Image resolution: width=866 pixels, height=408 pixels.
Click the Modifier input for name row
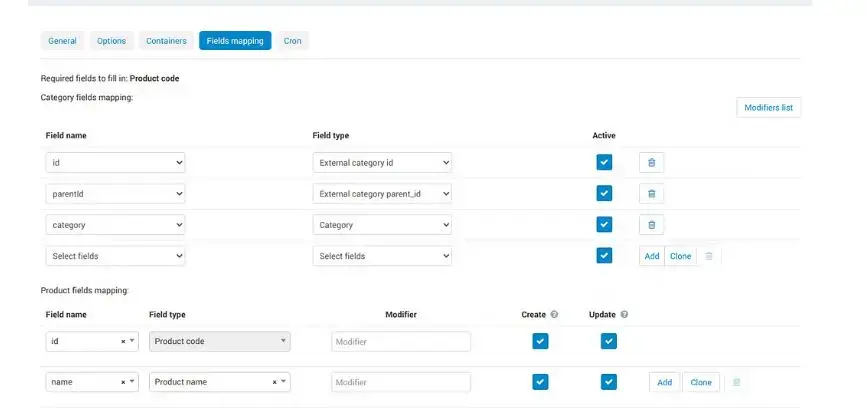[400, 382]
